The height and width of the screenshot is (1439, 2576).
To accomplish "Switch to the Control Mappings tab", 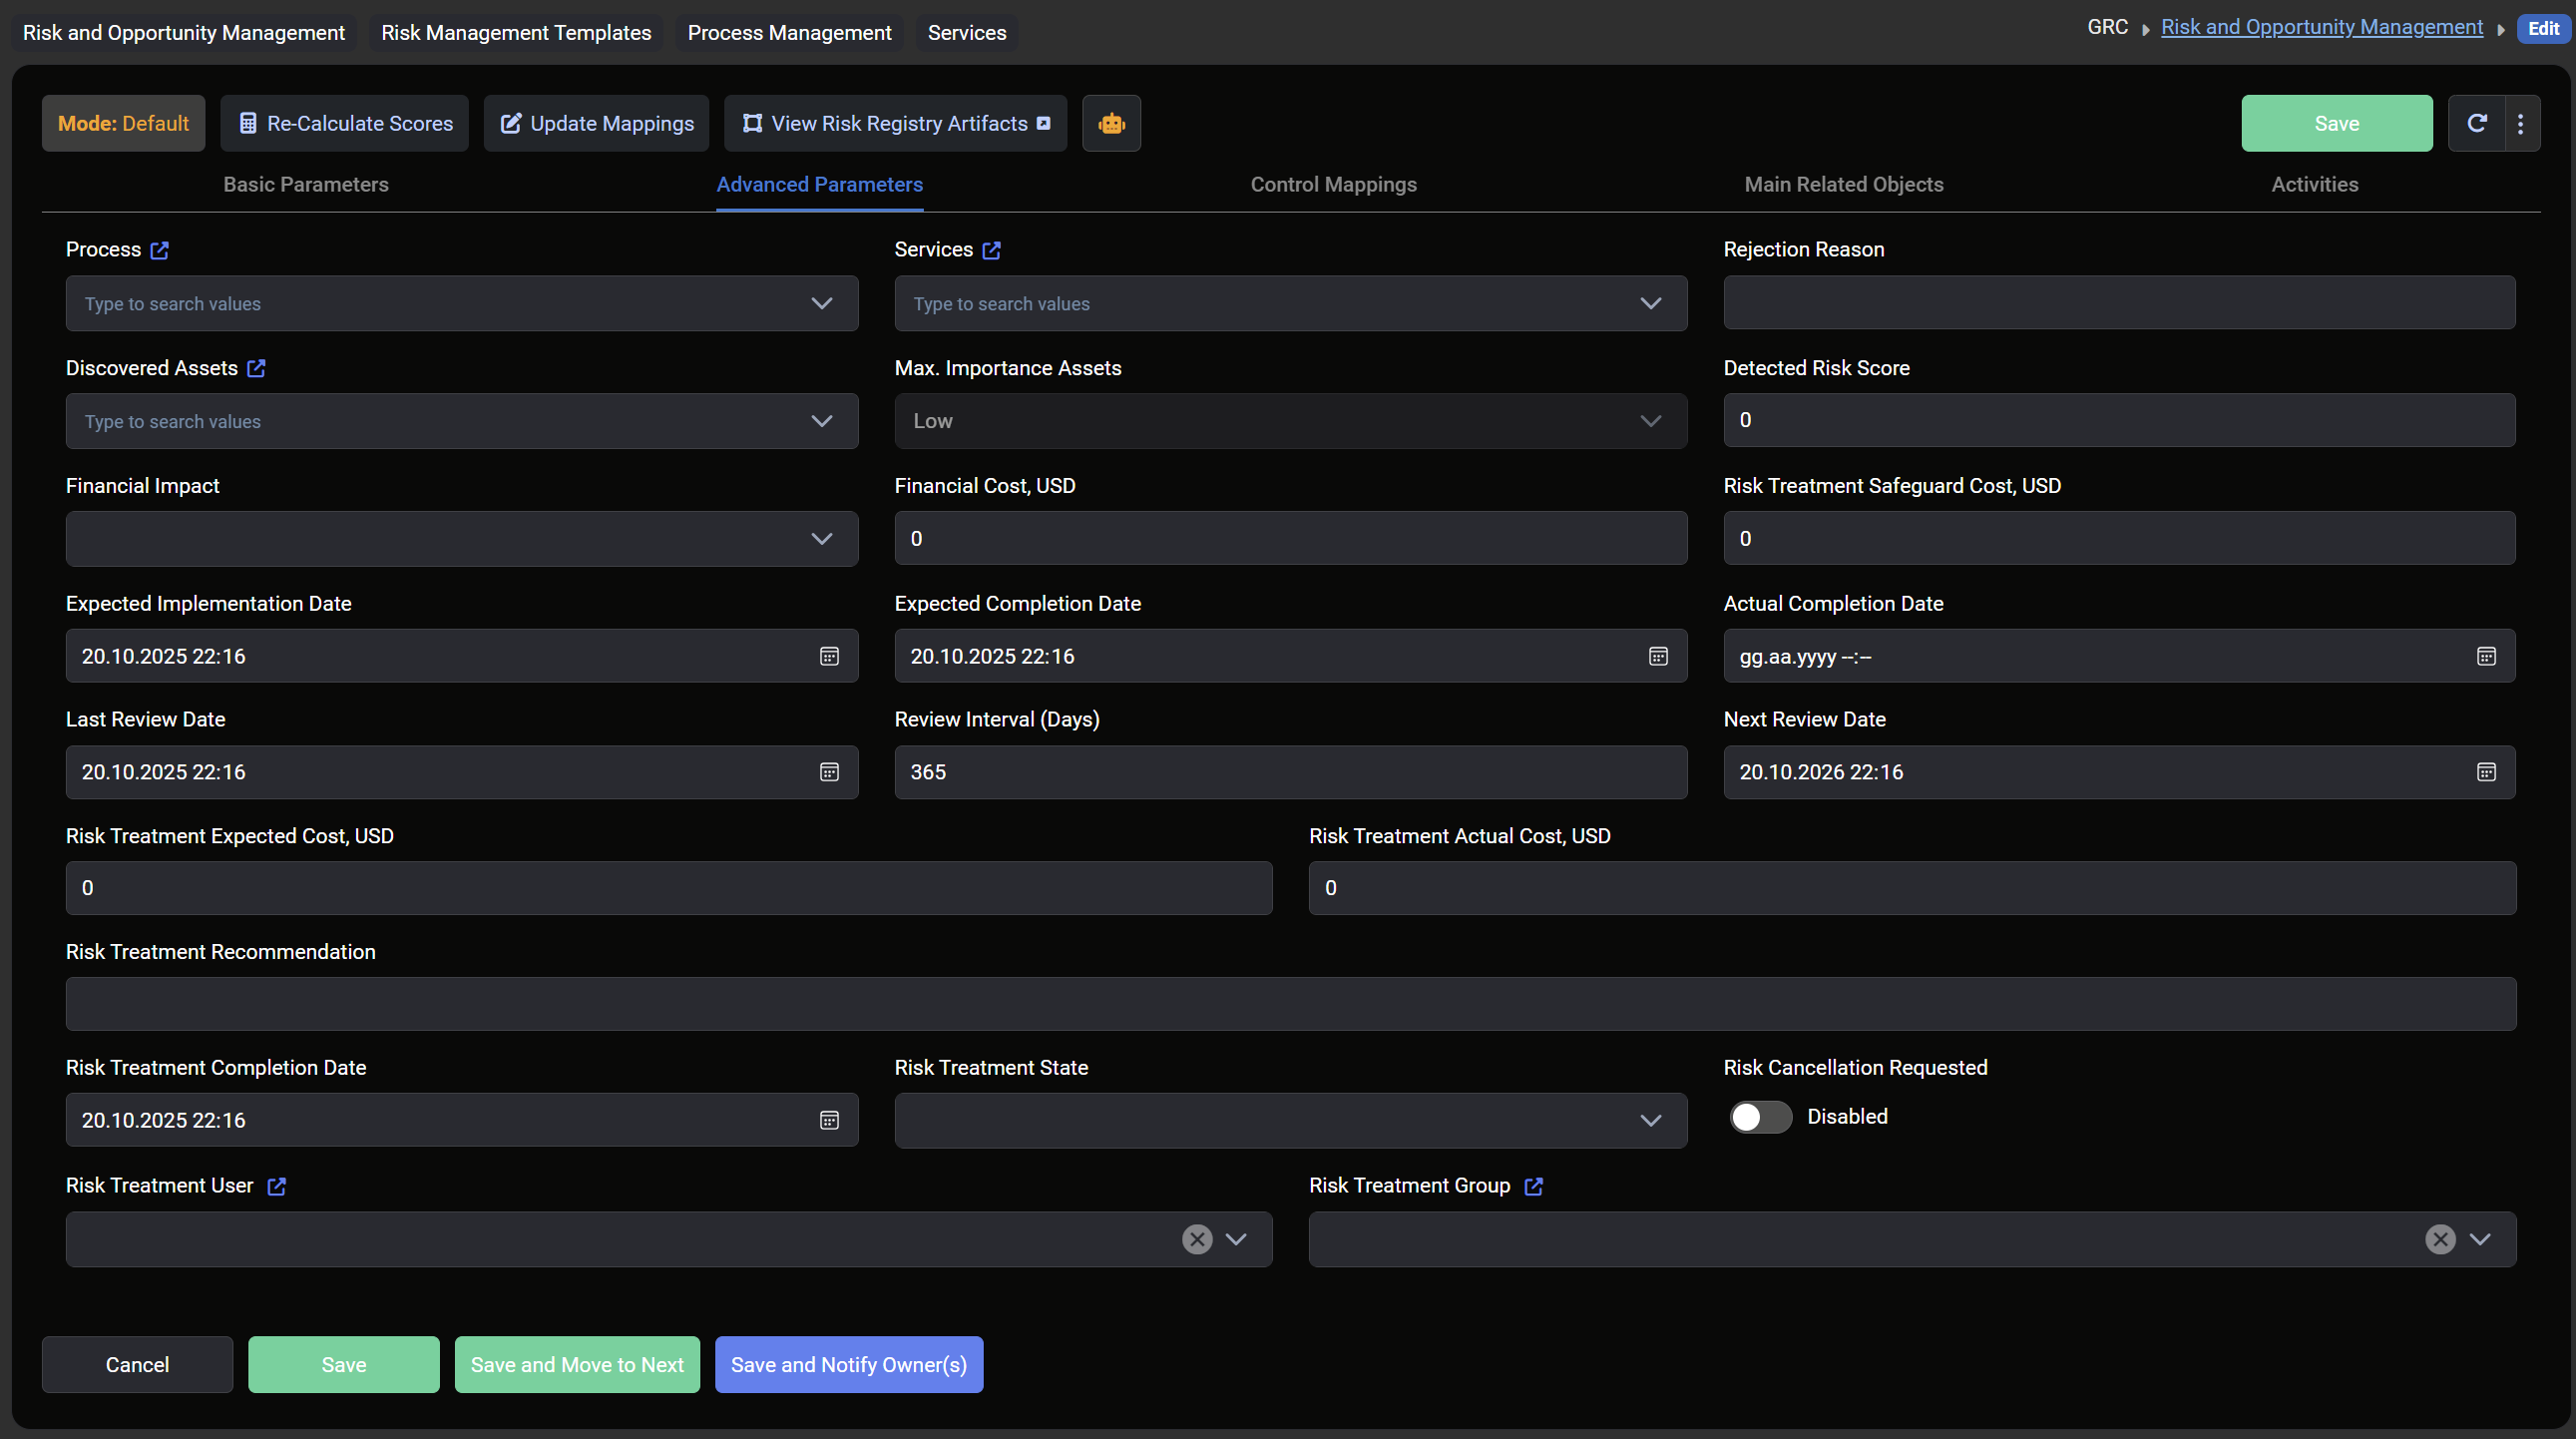I will point(1333,184).
